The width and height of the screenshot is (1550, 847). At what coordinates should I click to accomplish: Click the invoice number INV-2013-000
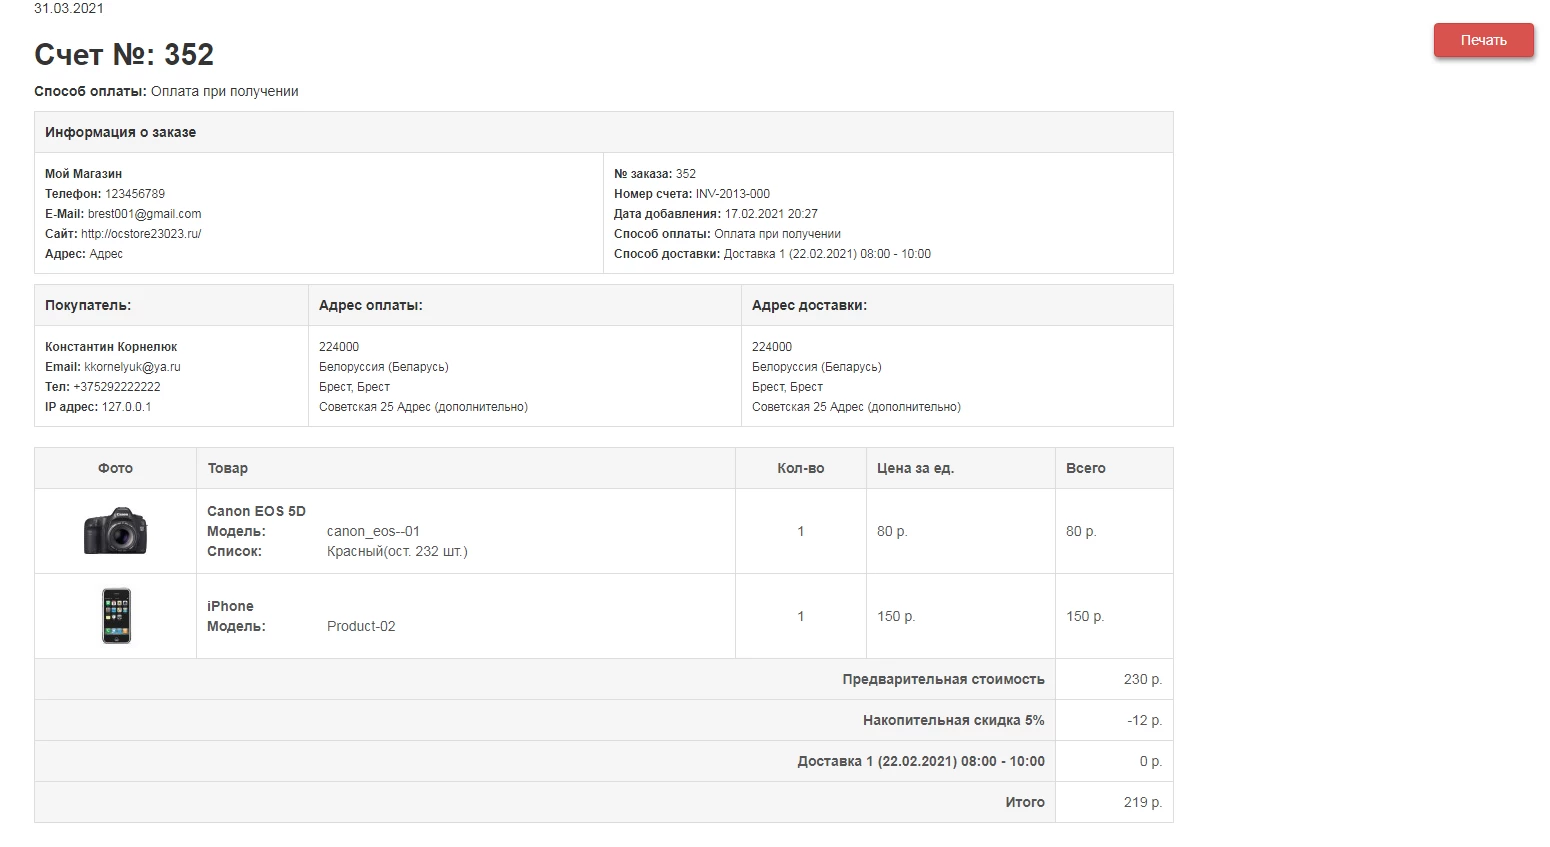(733, 194)
